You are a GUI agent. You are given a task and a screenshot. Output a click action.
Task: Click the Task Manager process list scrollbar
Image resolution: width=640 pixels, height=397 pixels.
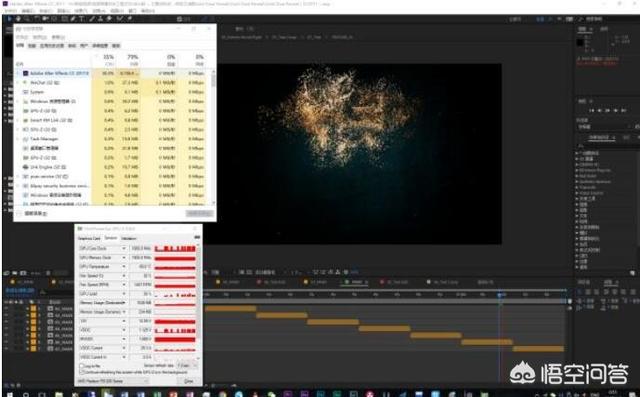click(213, 137)
